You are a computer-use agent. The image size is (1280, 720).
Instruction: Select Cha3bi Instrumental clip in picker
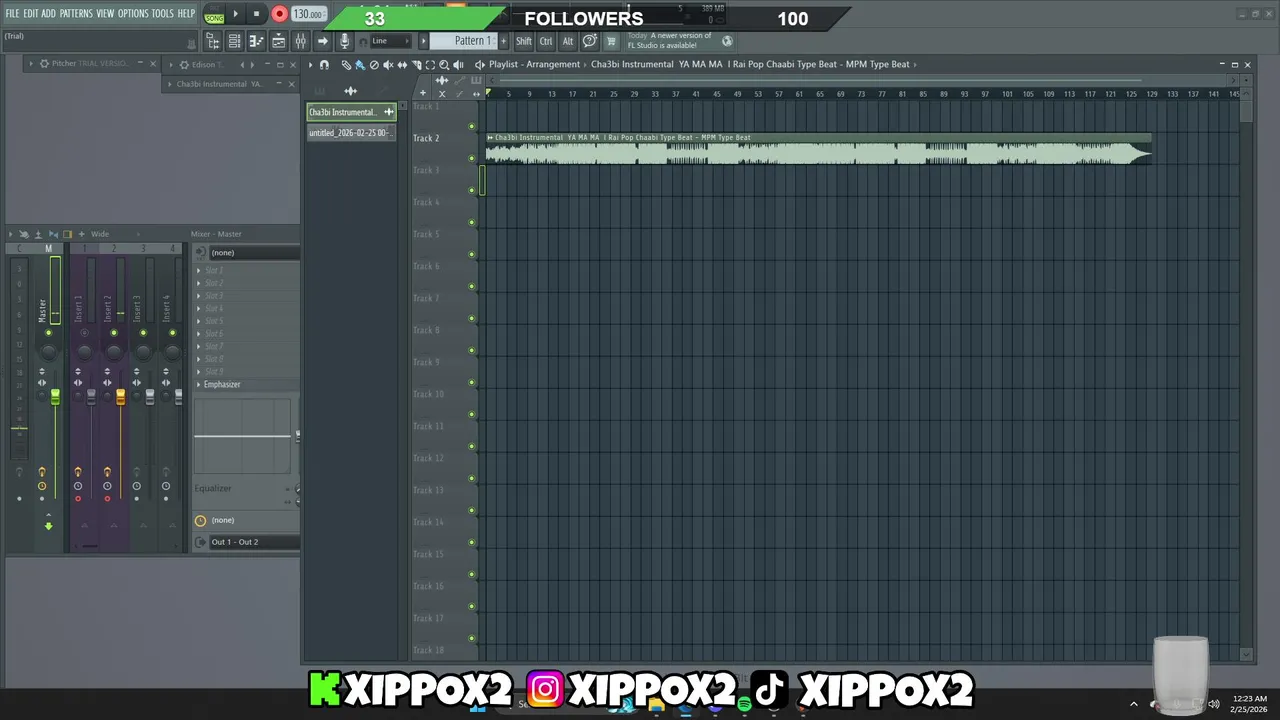click(351, 112)
